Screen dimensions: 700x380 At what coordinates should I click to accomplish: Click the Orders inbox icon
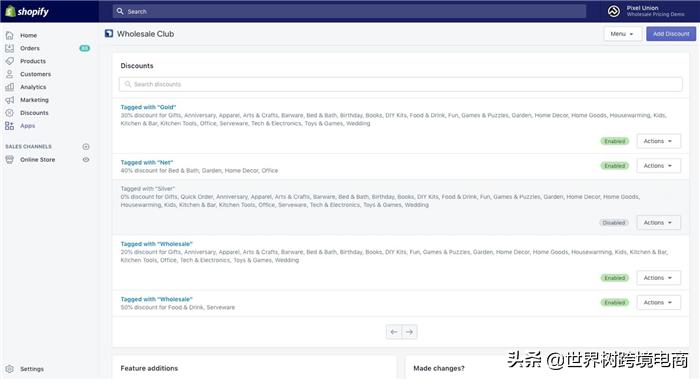pos(9,48)
